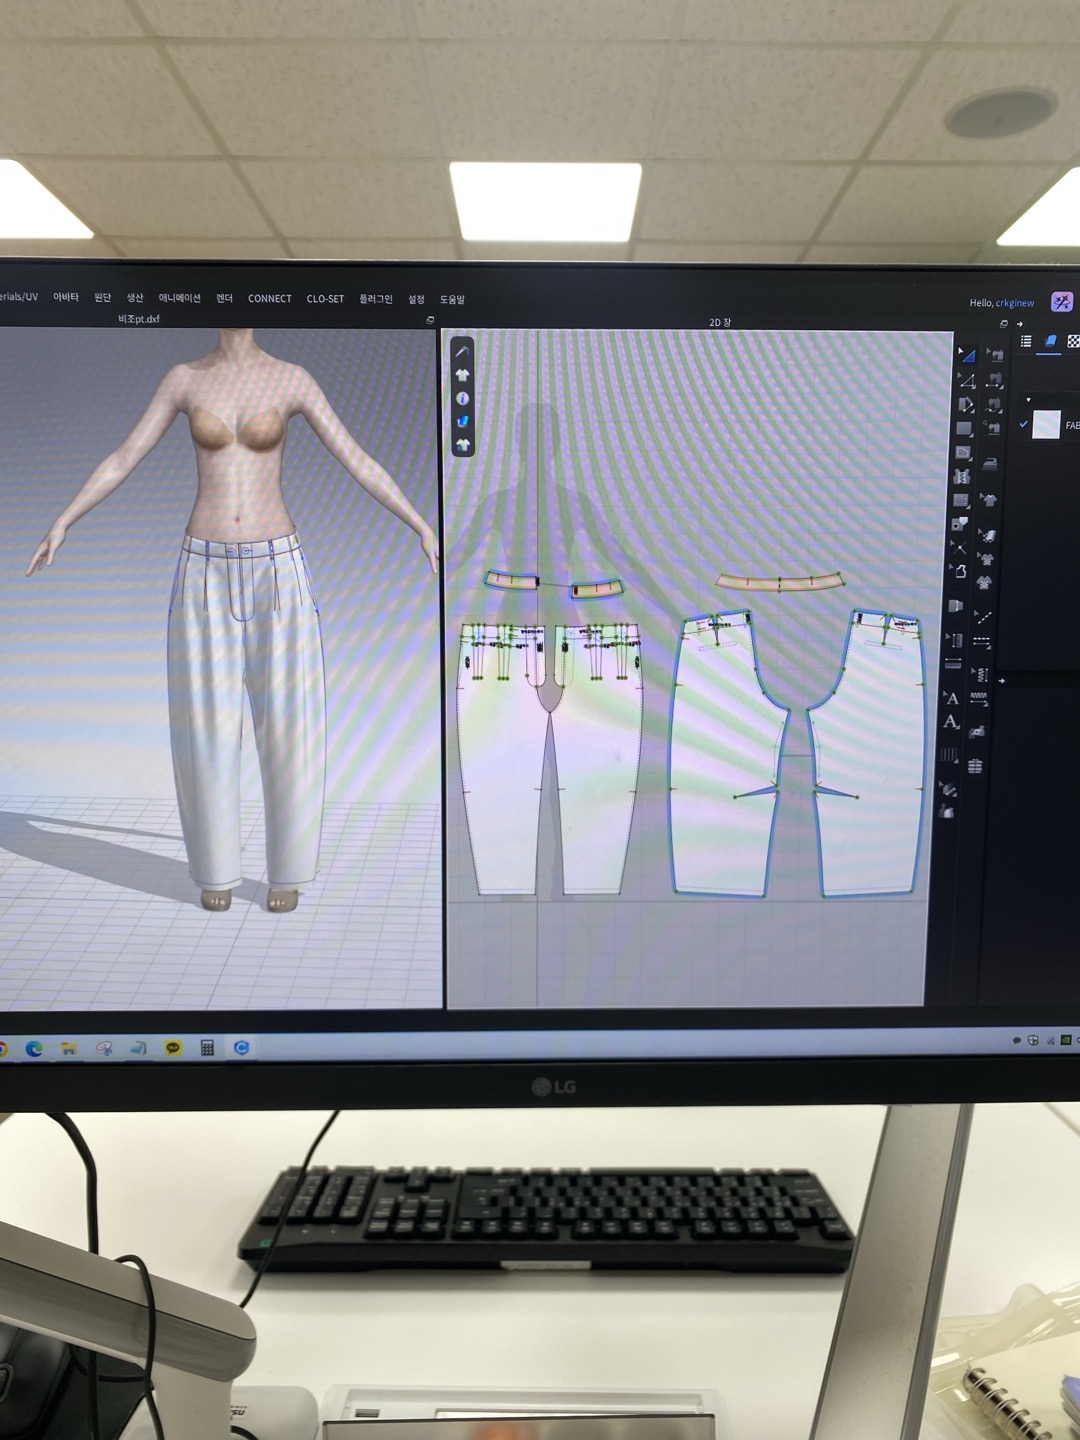Choose the Rectangle pattern tool
The image size is (1080, 1440).
click(x=964, y=429)
